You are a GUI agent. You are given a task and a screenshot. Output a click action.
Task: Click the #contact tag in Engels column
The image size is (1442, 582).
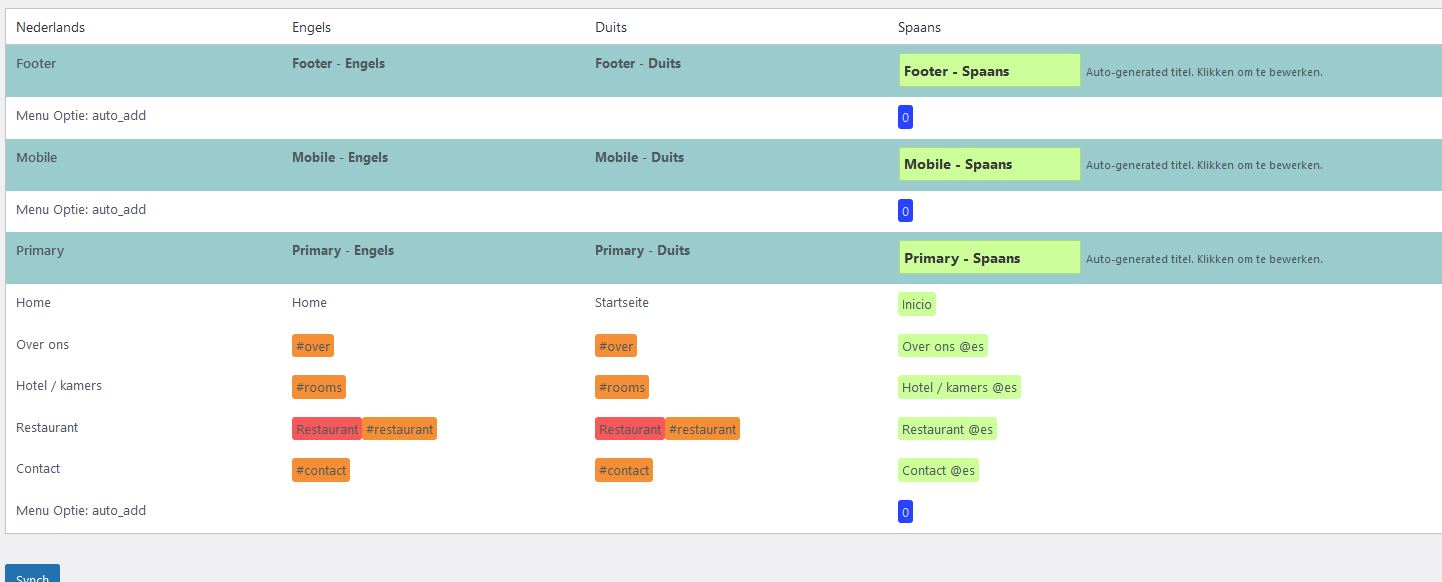pyautogui.click(x=321, y=470)
